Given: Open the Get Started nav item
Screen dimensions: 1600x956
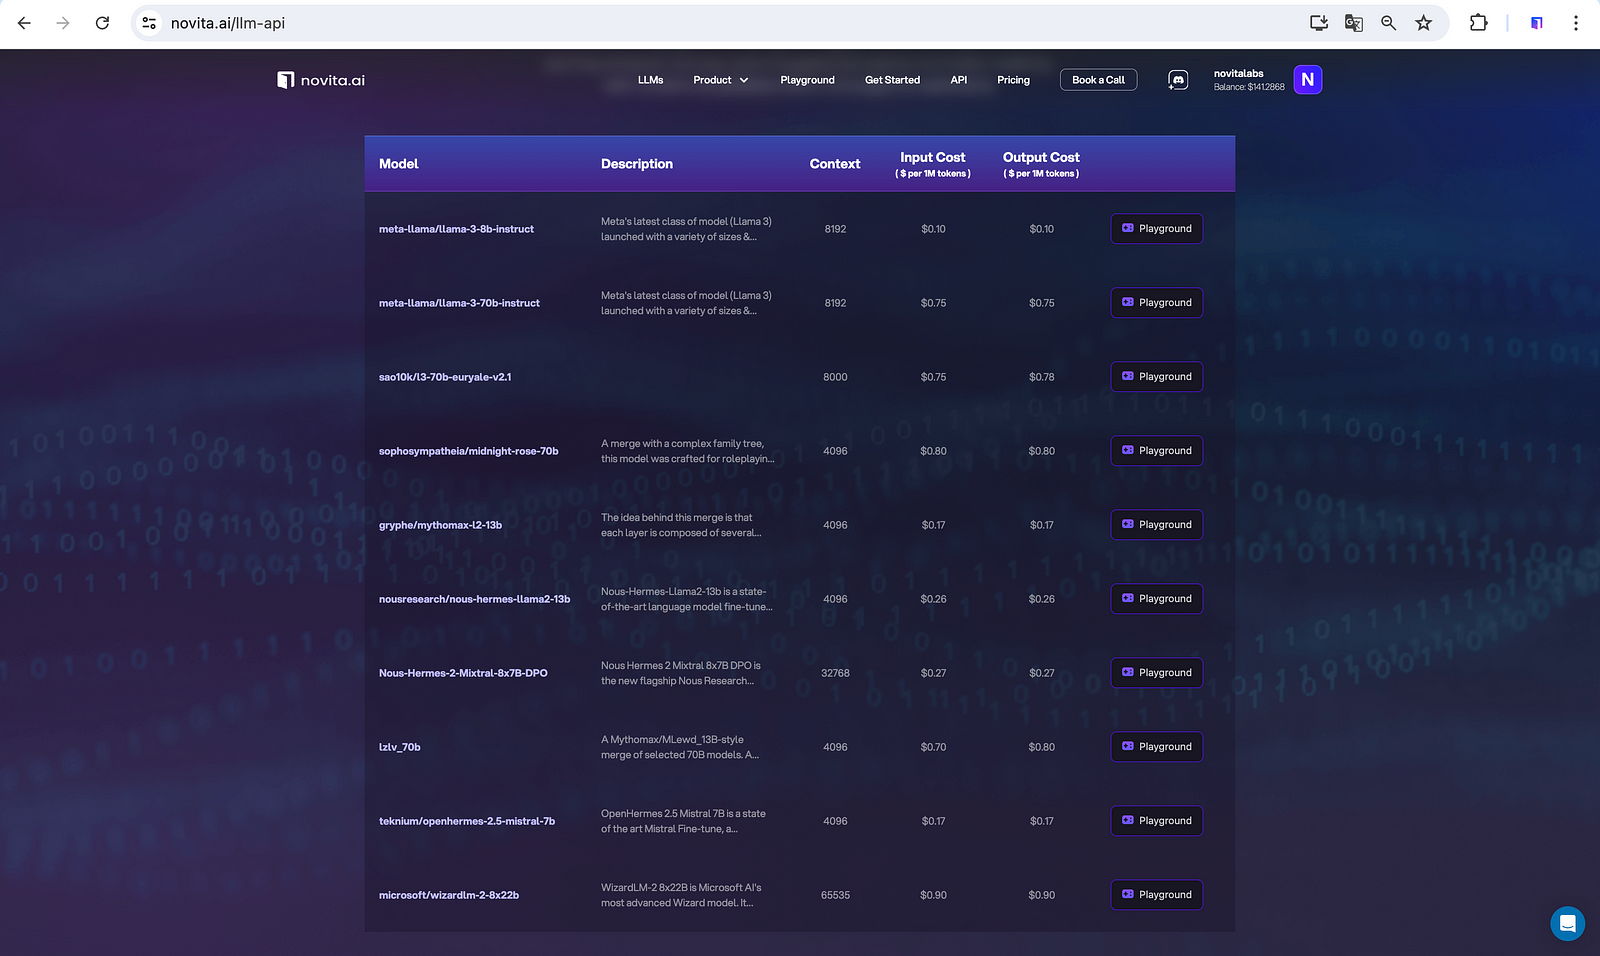Looking at the screenshot, I should pos(893,80).
